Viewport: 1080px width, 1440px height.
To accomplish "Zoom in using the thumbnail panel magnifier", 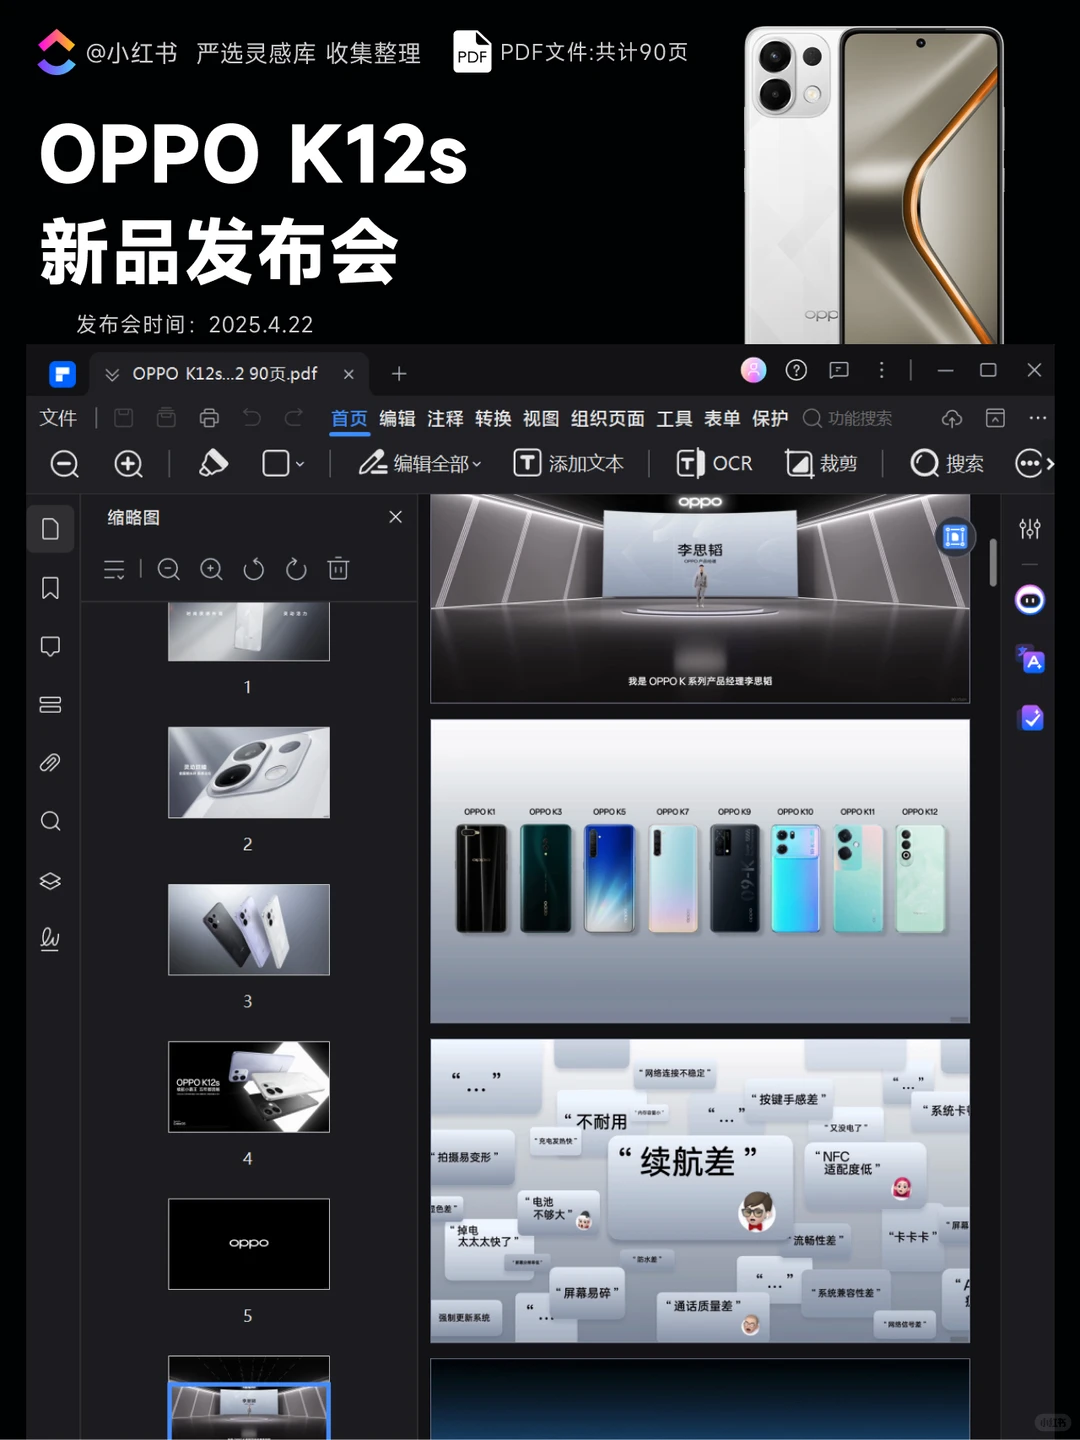I will pyautogui.click(x=211, y=569).
